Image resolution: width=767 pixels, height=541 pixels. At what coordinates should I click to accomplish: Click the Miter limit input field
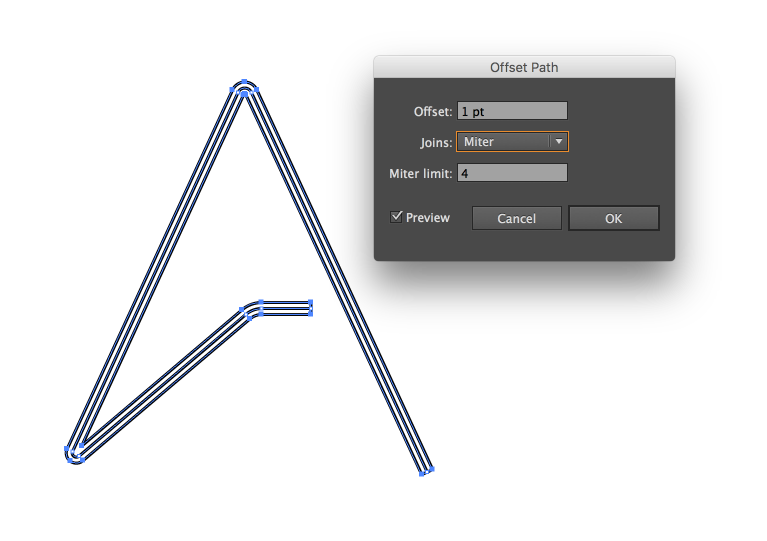point(512,173)
